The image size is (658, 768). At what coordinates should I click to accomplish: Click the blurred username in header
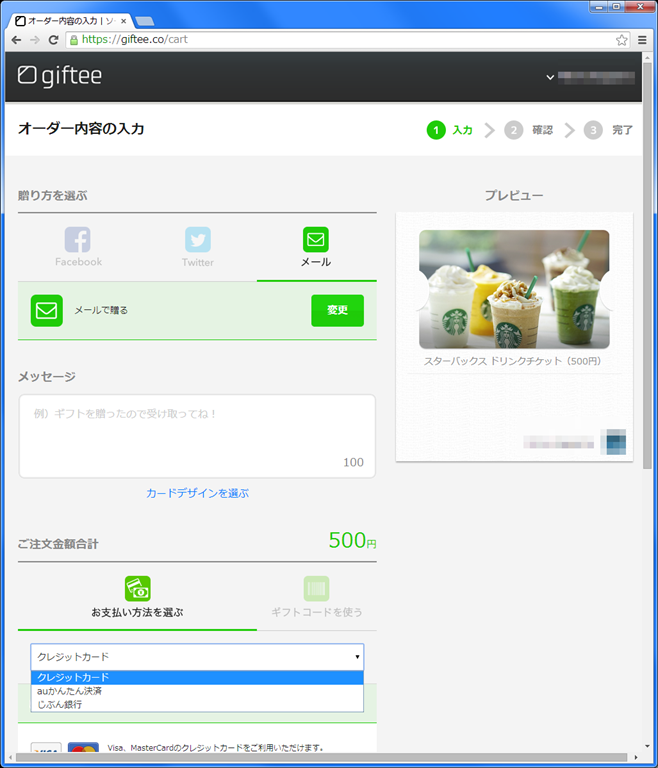pos(596,77)
